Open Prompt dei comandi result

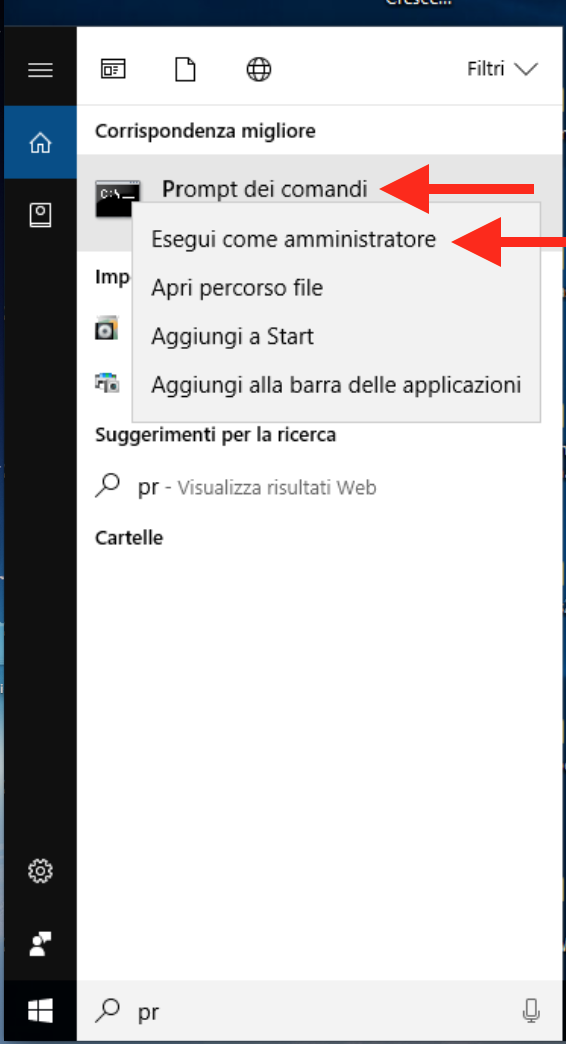point(264,190)
